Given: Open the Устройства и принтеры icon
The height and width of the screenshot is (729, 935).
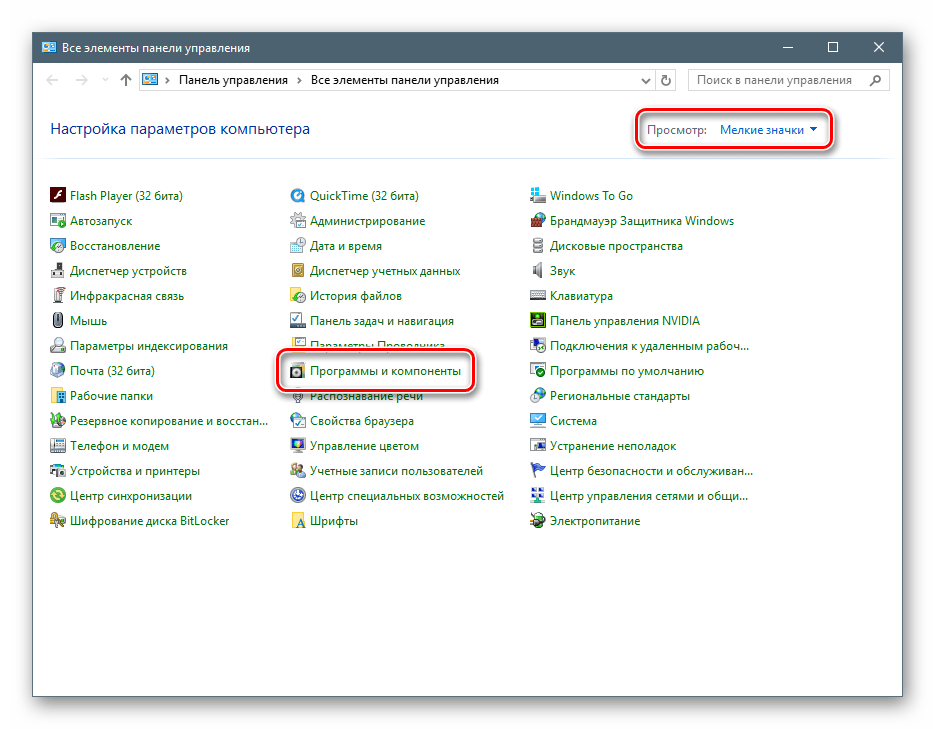Looking at the screenshot, I should click(x=57, y=471).
